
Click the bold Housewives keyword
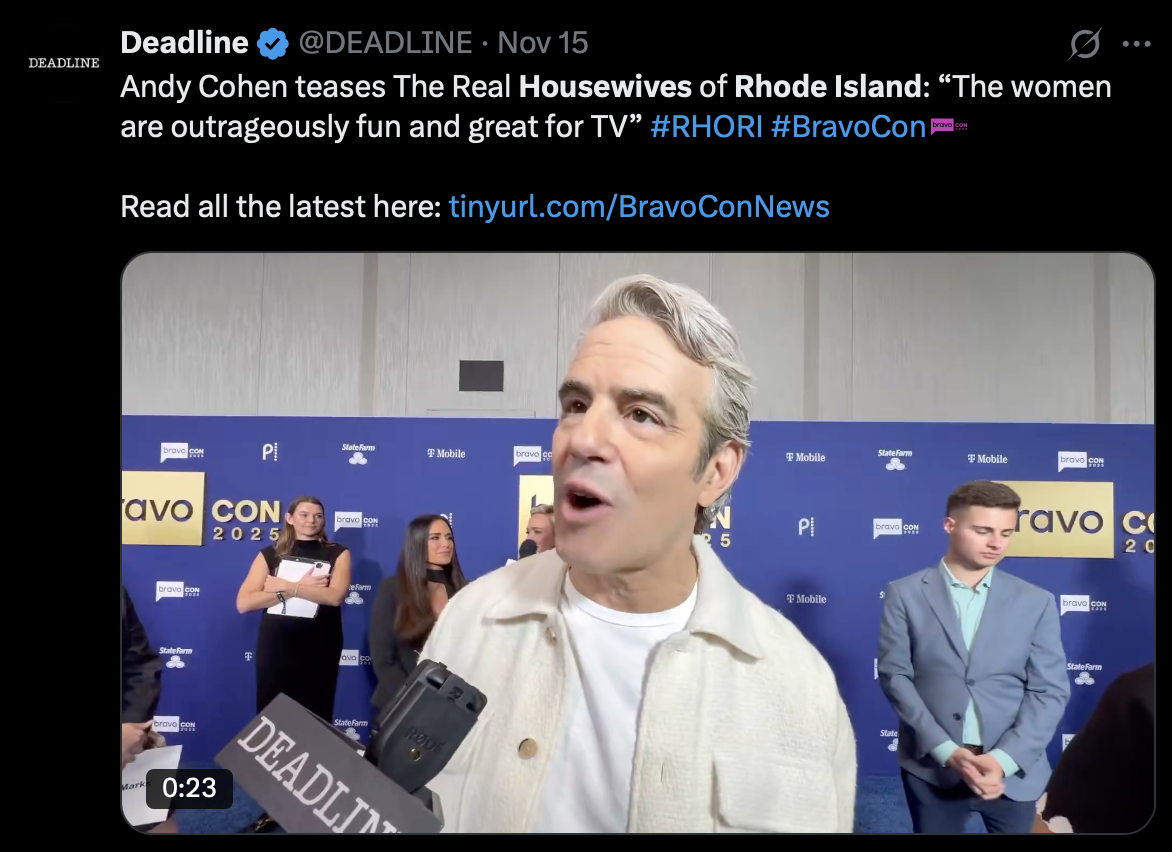tap(605, 87)
